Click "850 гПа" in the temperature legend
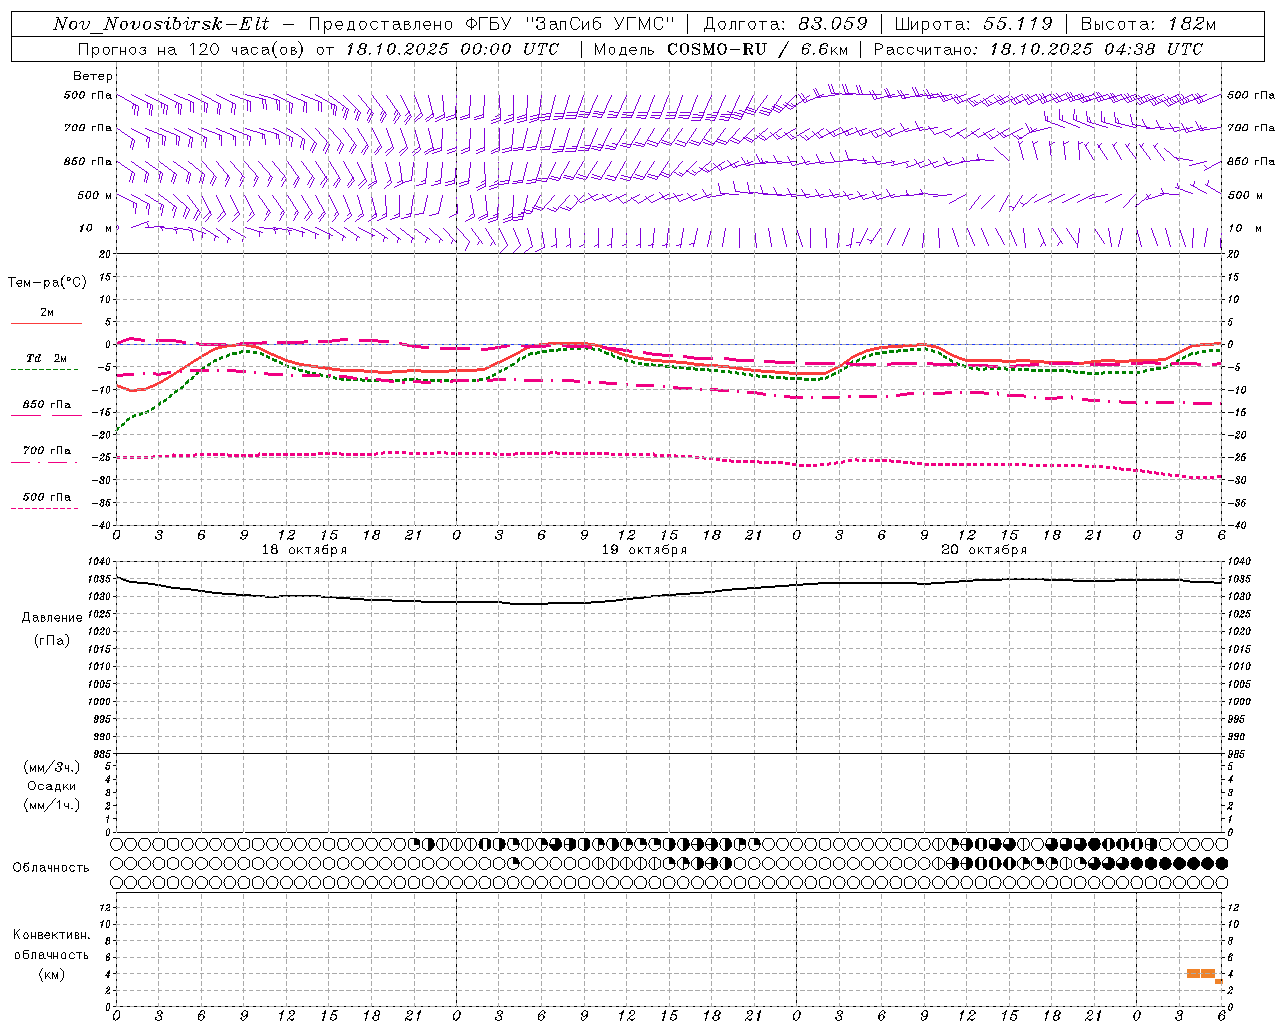 (47, 405)
